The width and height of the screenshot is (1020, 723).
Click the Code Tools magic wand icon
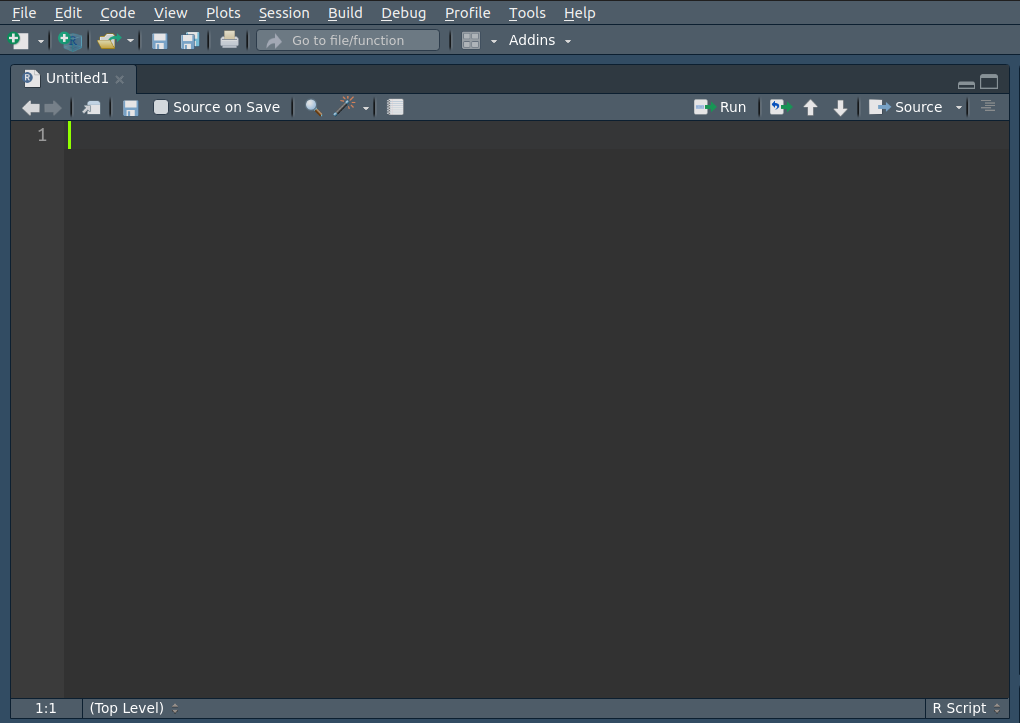[x=345, y=107]
